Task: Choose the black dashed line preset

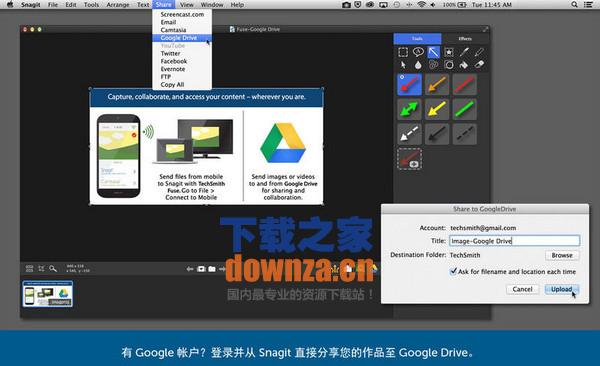Action: point(465,134)
